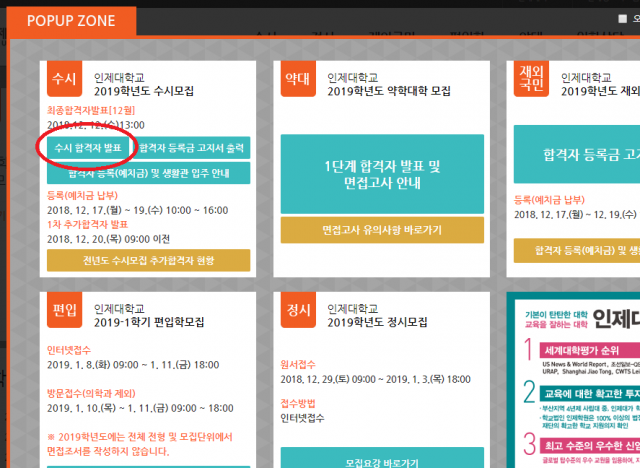Viewport: 640px width, 468px height.
Task: Open 전년도 수시모집 추가합격자 현황
Action: (149, 260)
